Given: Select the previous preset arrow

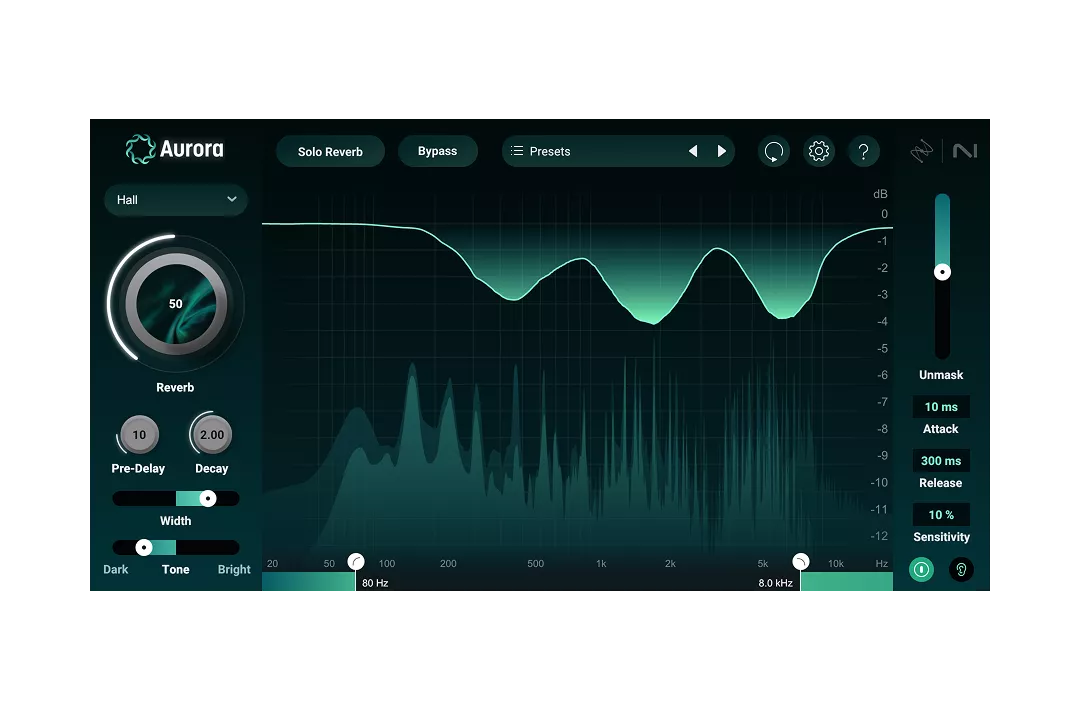Looking at the screenshot, I should (693, 152).
